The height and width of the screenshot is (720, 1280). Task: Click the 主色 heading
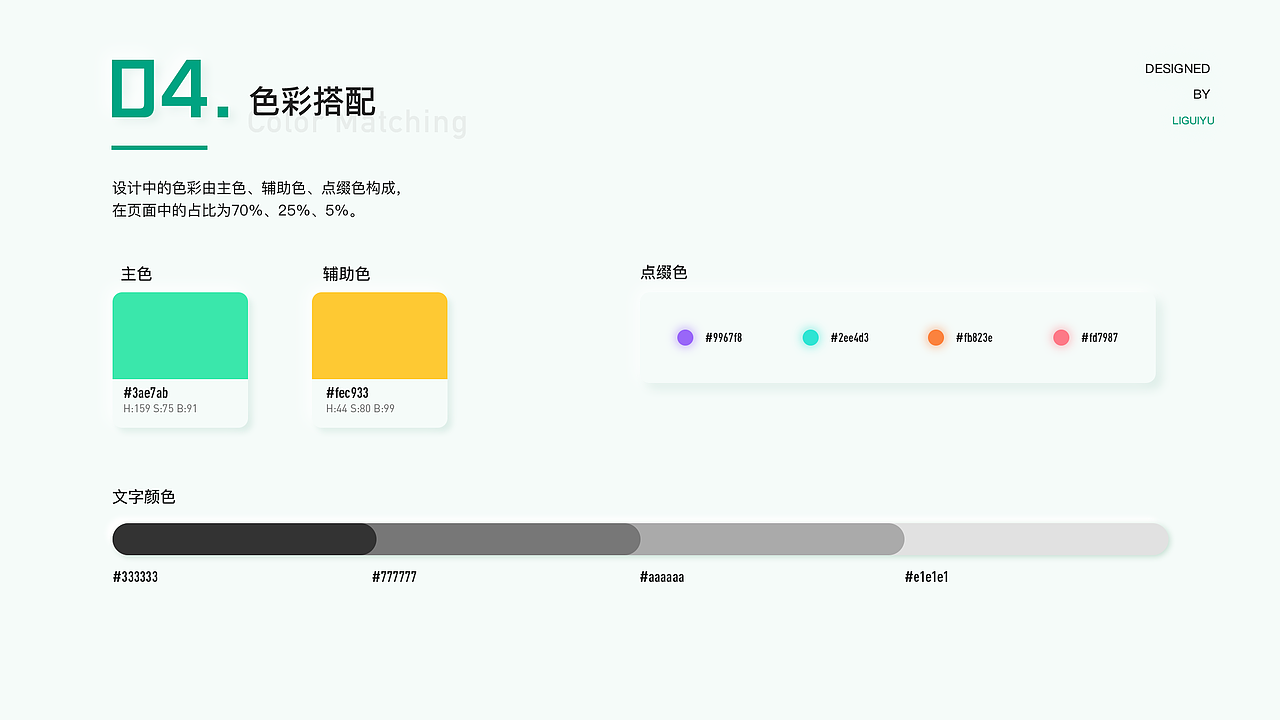(x=137, y=274)
